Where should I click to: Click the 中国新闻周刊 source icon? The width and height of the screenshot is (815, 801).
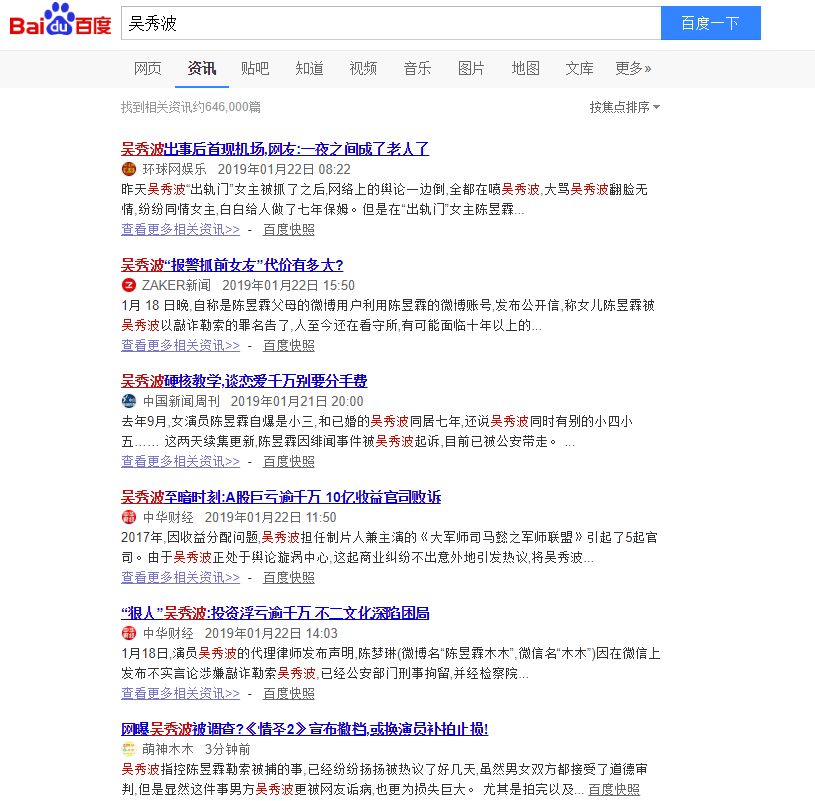click(128, 401)
